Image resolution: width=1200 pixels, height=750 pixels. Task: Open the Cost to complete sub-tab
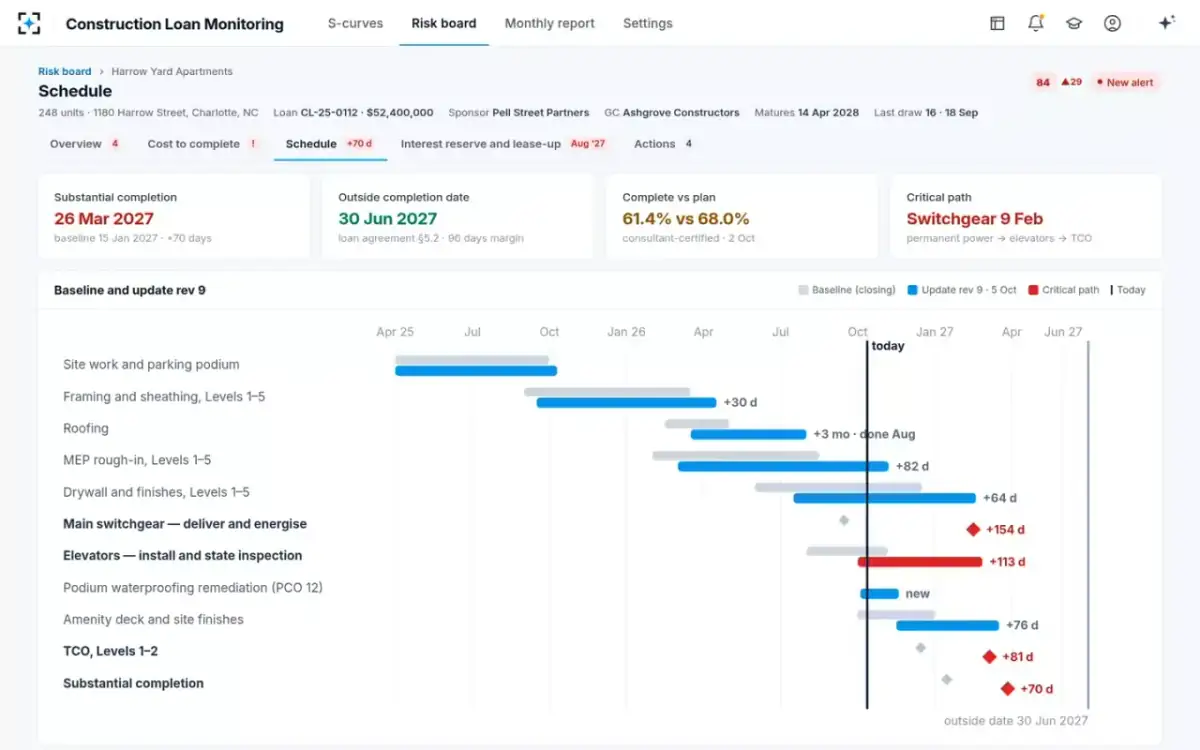pos(203,144)
